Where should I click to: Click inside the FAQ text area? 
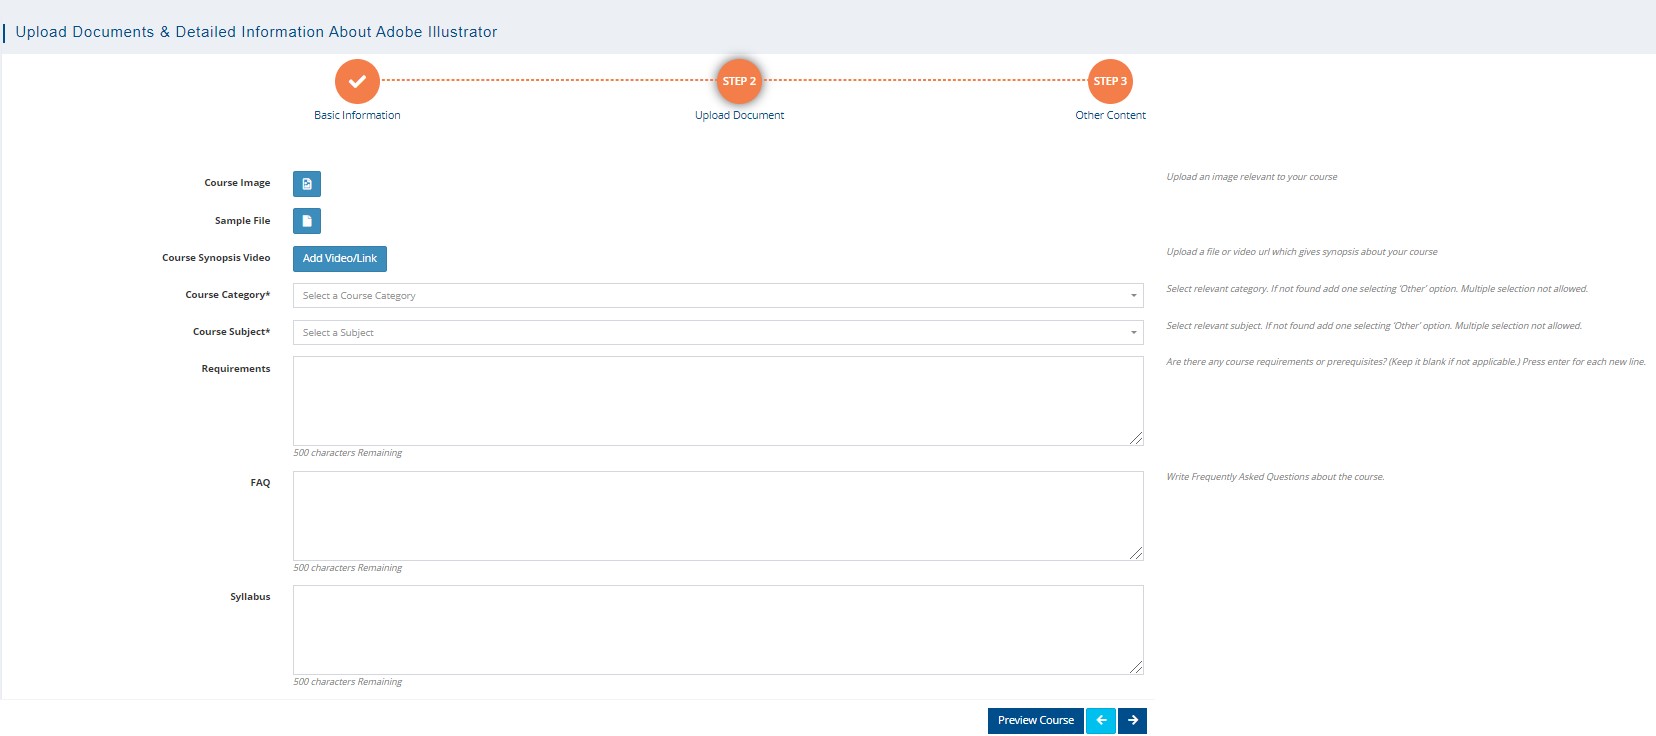(x=717, y=516)
